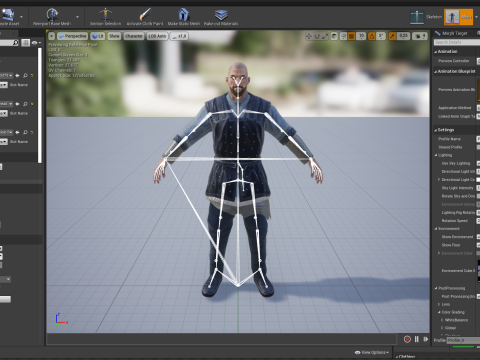This screenshot has height=360, width=480.
Task: Toggle the Show Floor checkbox
Action: tap(478, 245)
